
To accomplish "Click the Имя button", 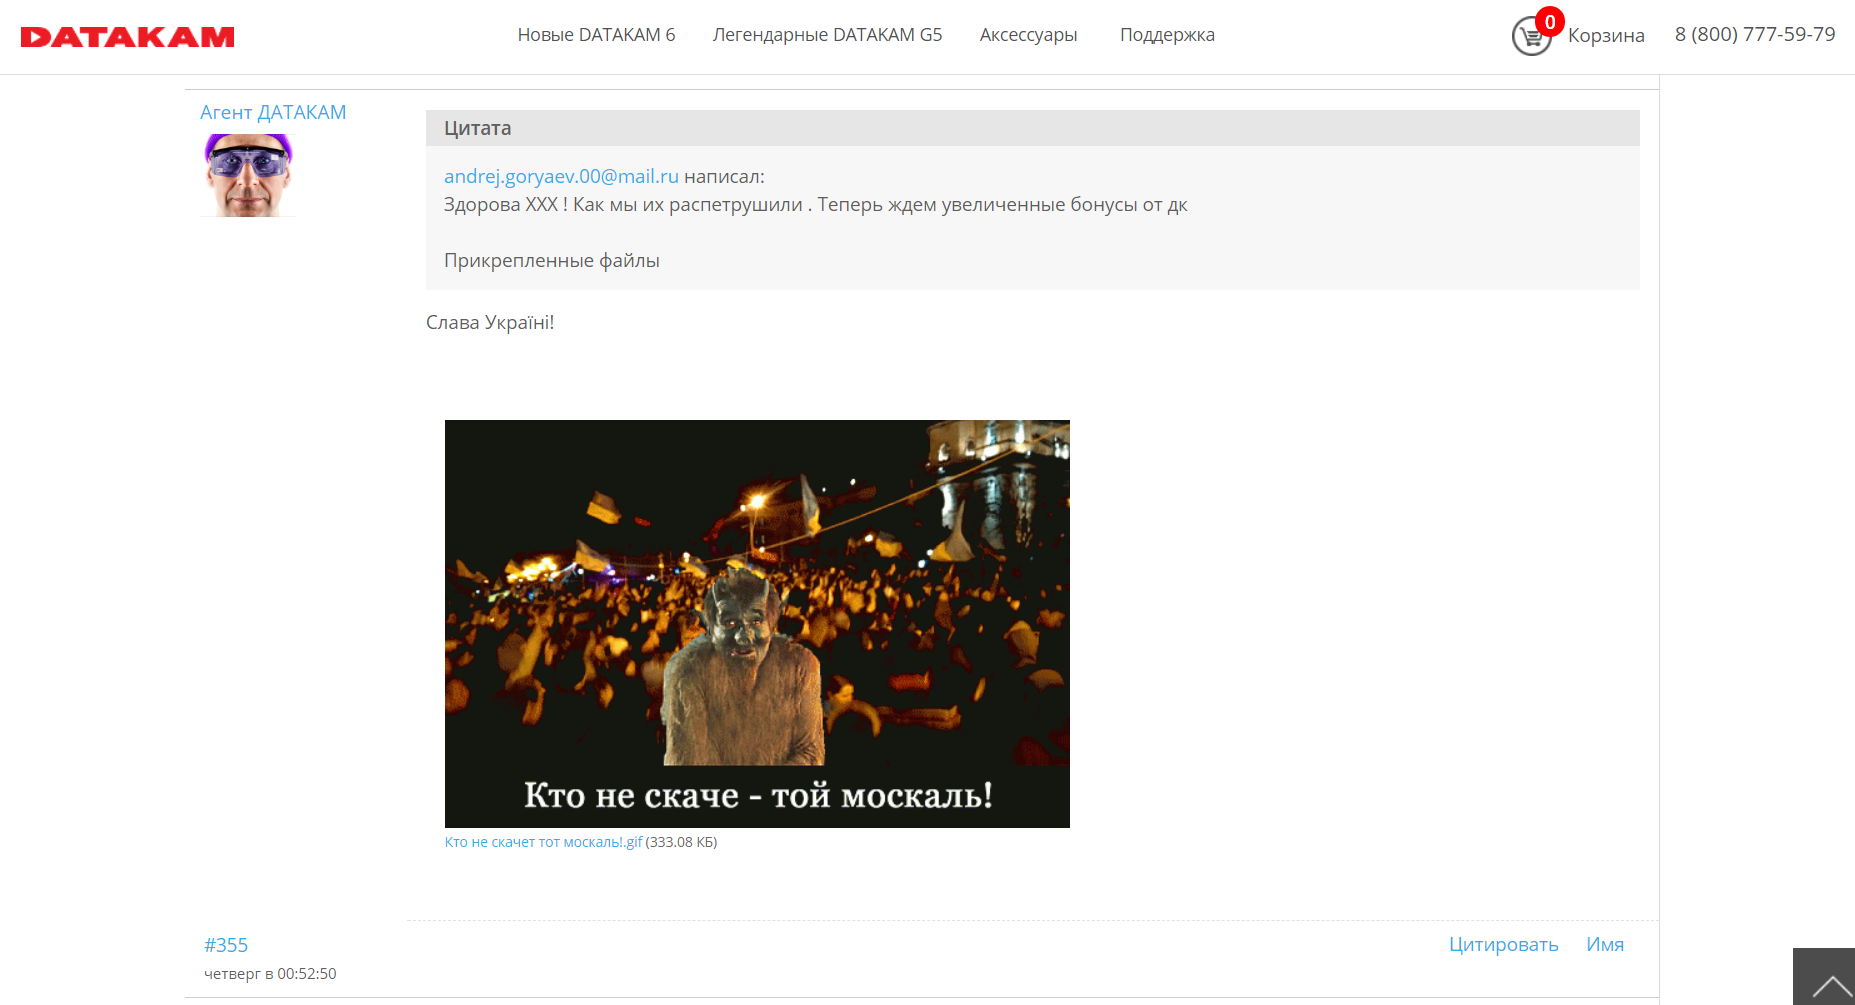I will pos(1604,945).
